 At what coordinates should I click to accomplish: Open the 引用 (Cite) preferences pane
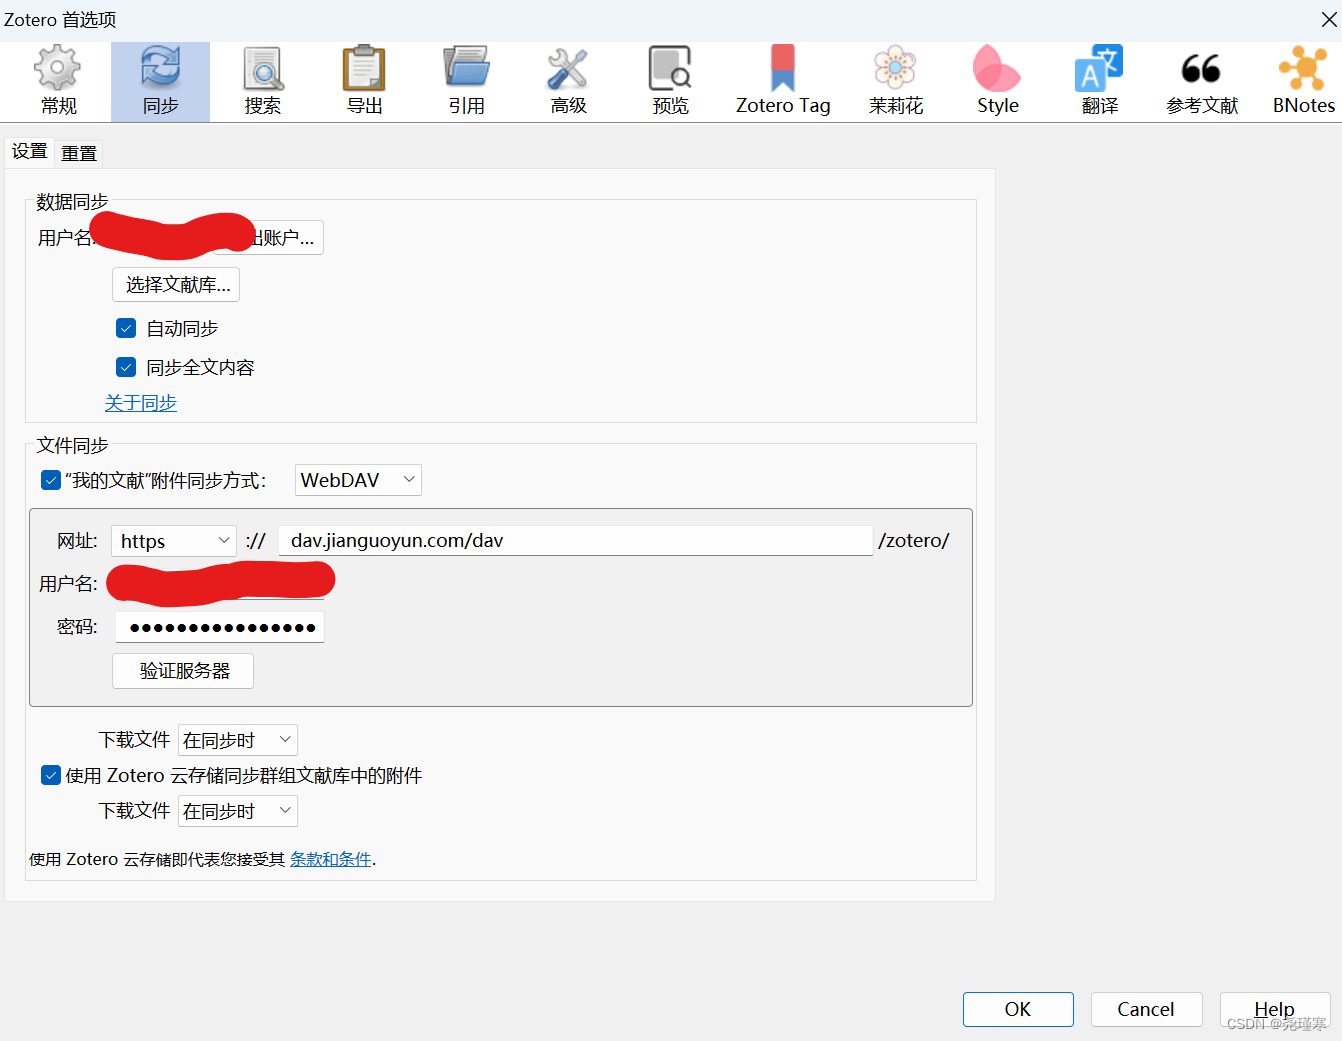point(466,82)
